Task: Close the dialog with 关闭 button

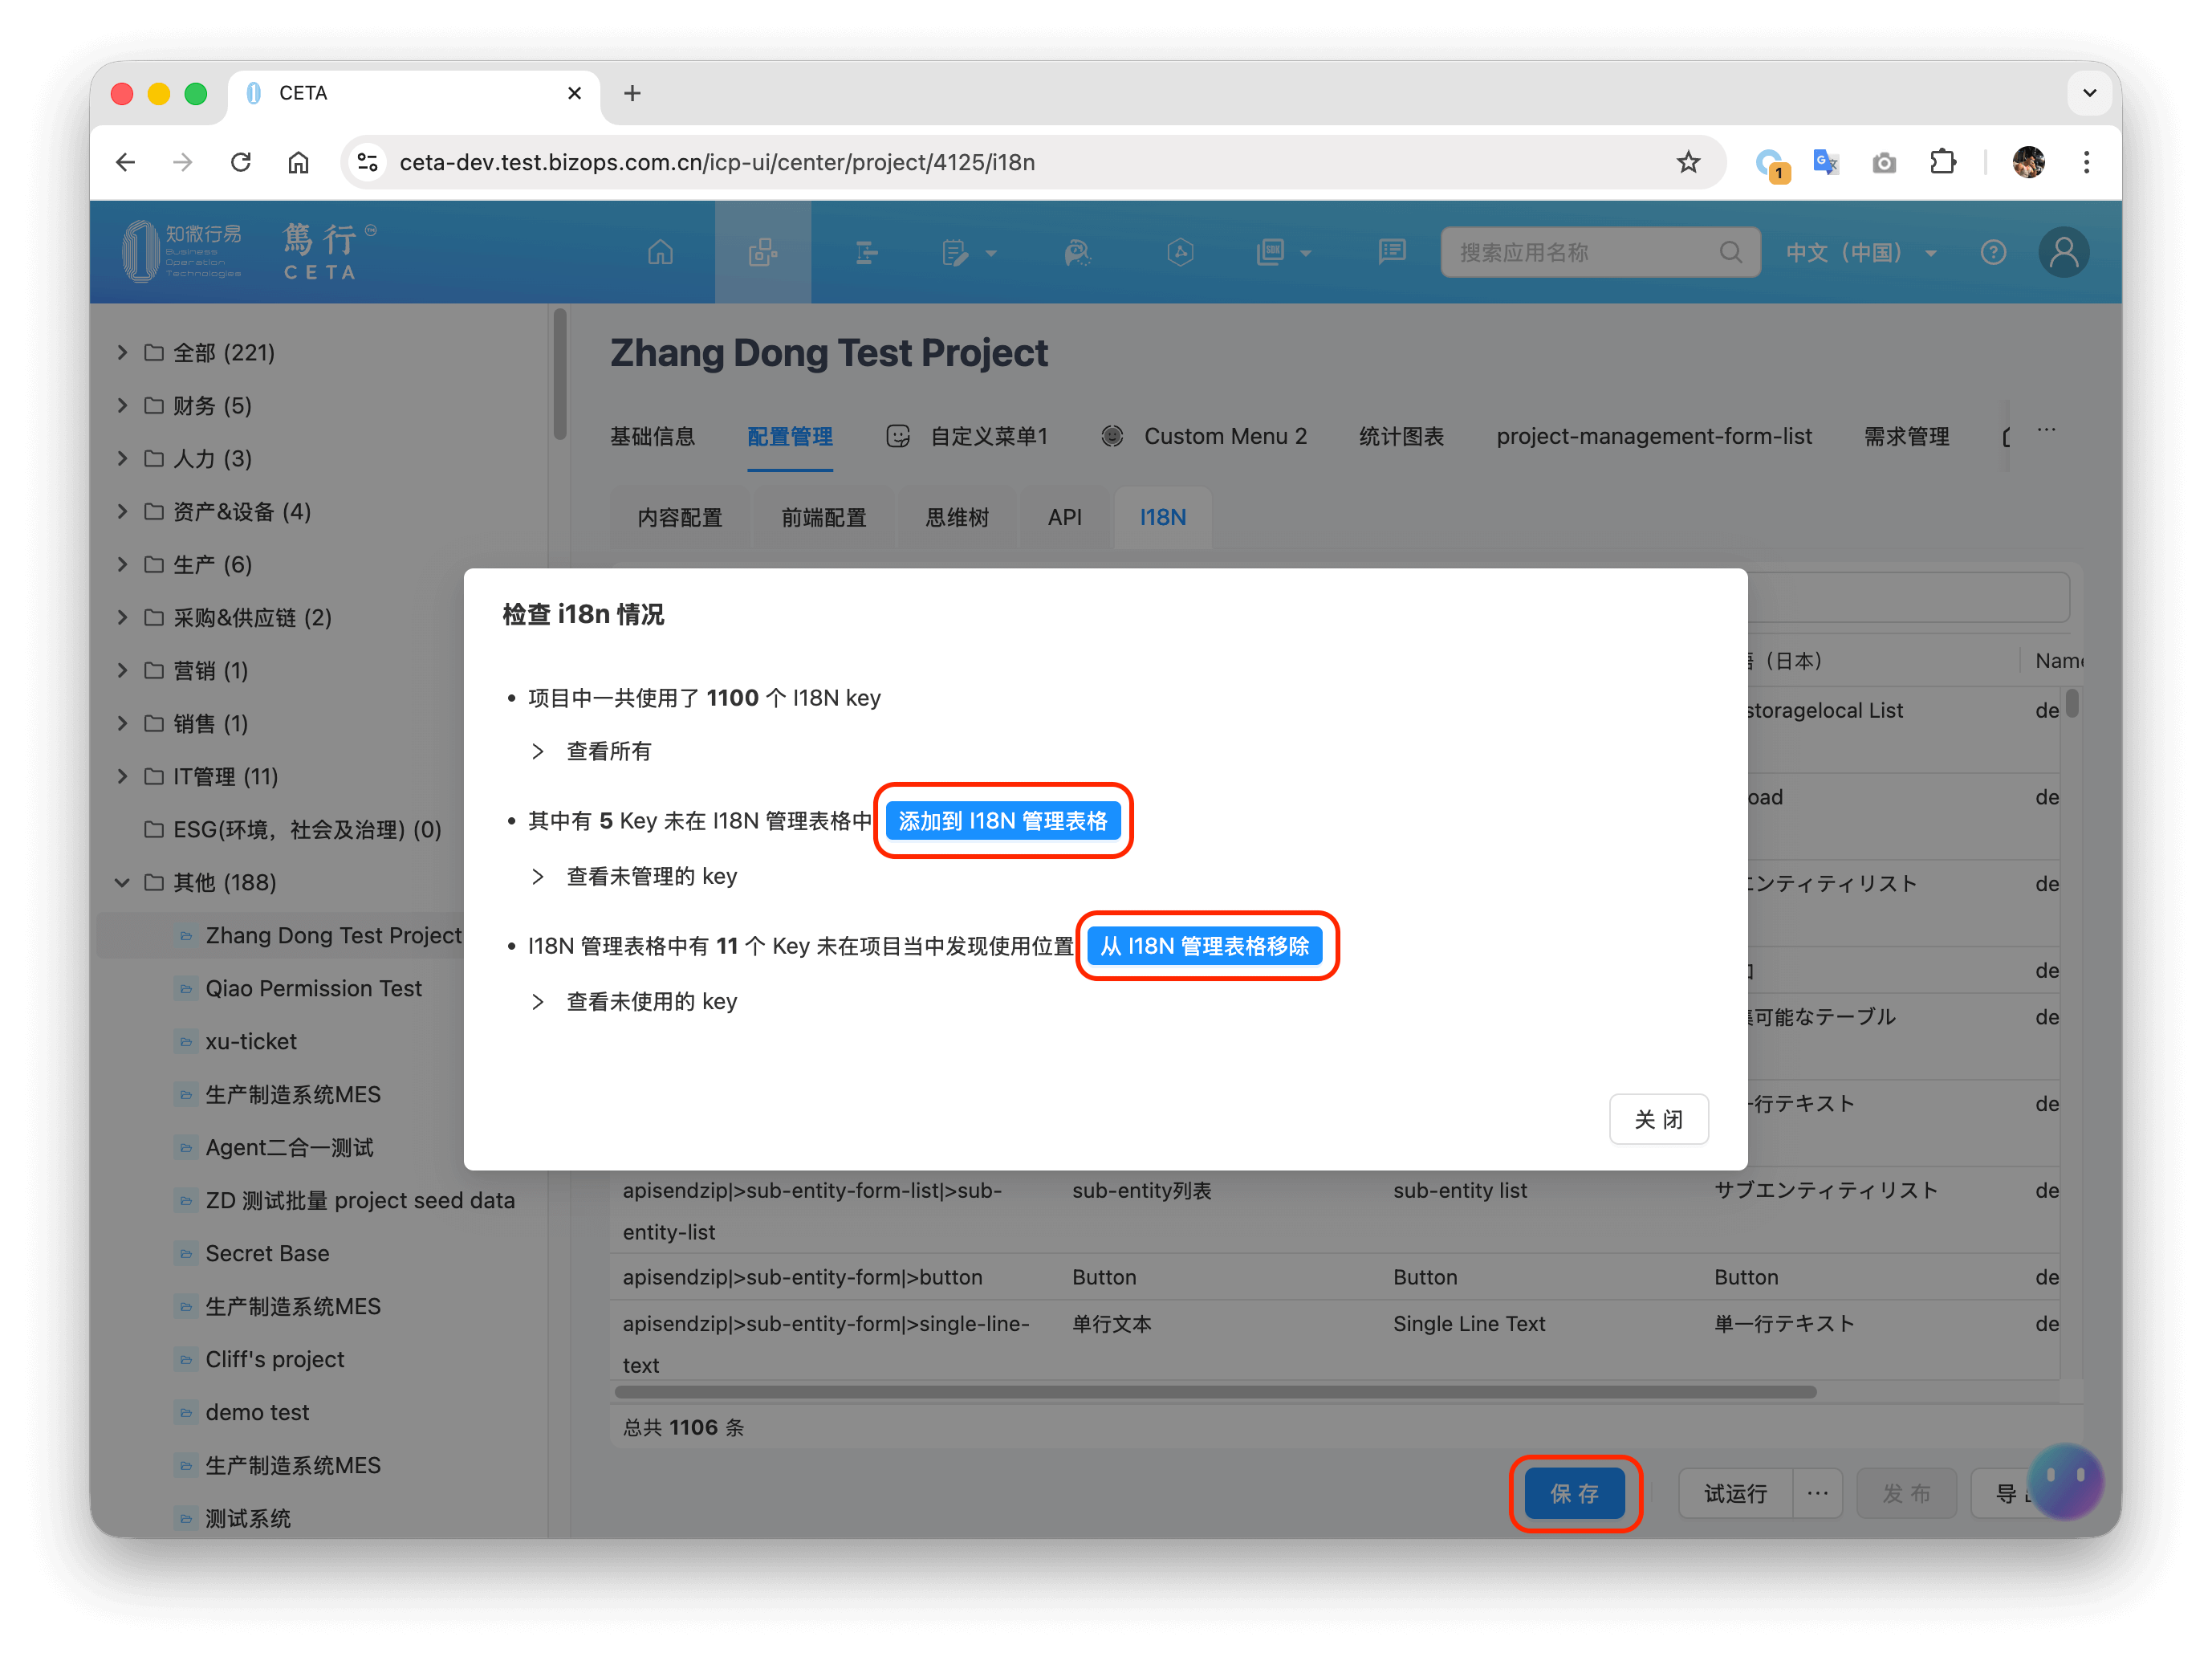Action: [x=1658, y=1119]
